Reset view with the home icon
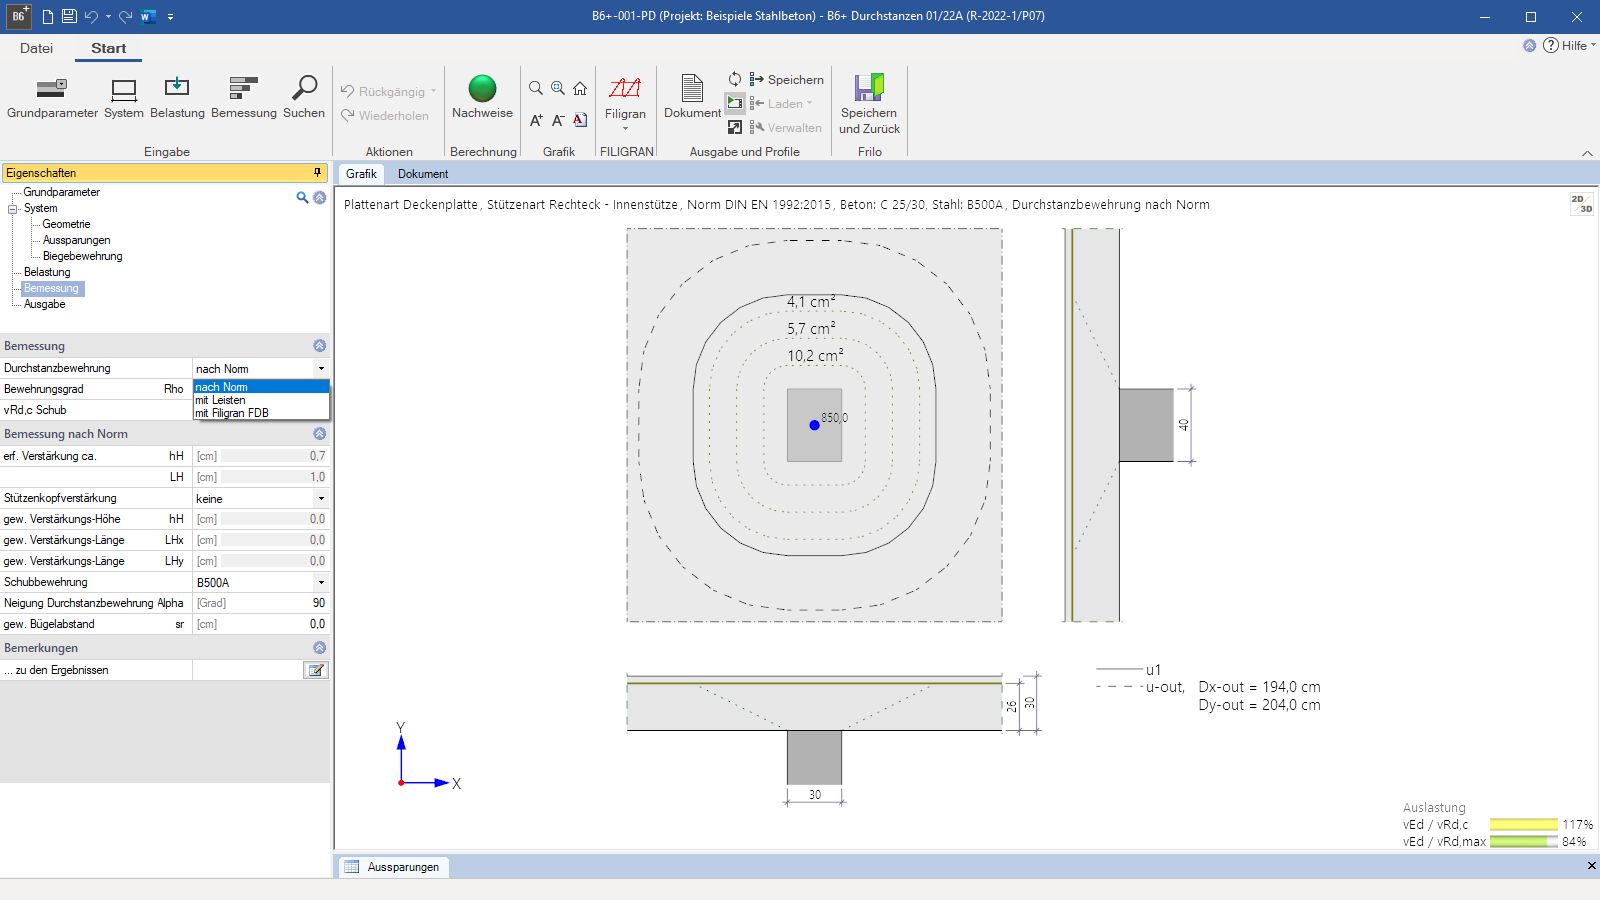The height and width of the screenshot is (900, 1600). pos(580,88)
